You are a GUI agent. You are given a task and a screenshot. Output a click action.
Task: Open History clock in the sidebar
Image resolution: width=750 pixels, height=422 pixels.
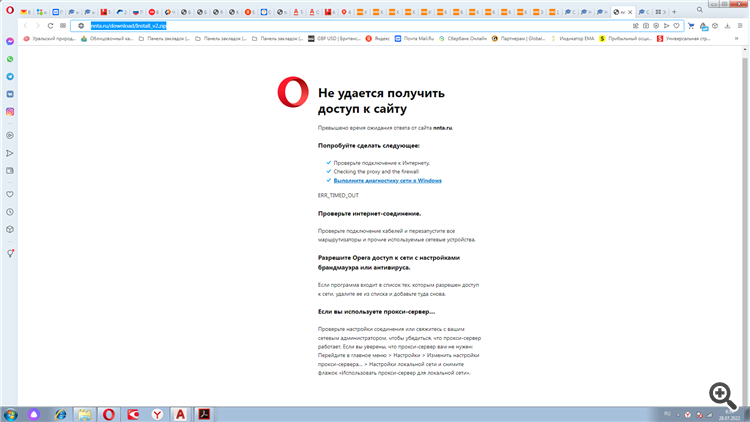pos(10,212)
